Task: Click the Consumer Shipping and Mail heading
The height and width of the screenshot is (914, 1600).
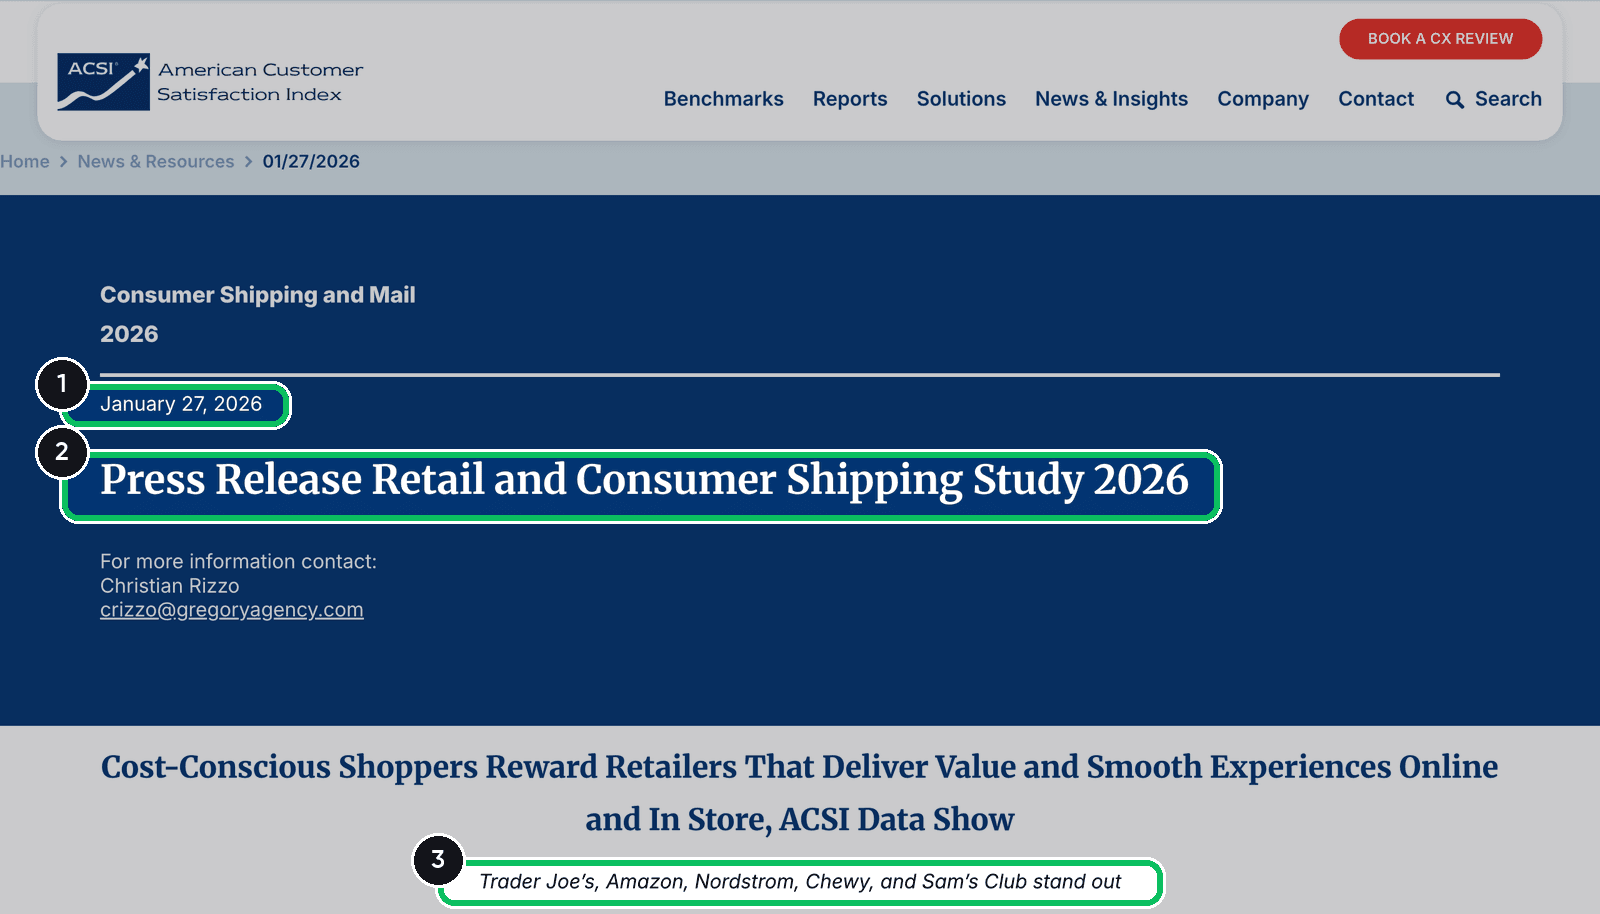Action: click(x=258, y=295)
